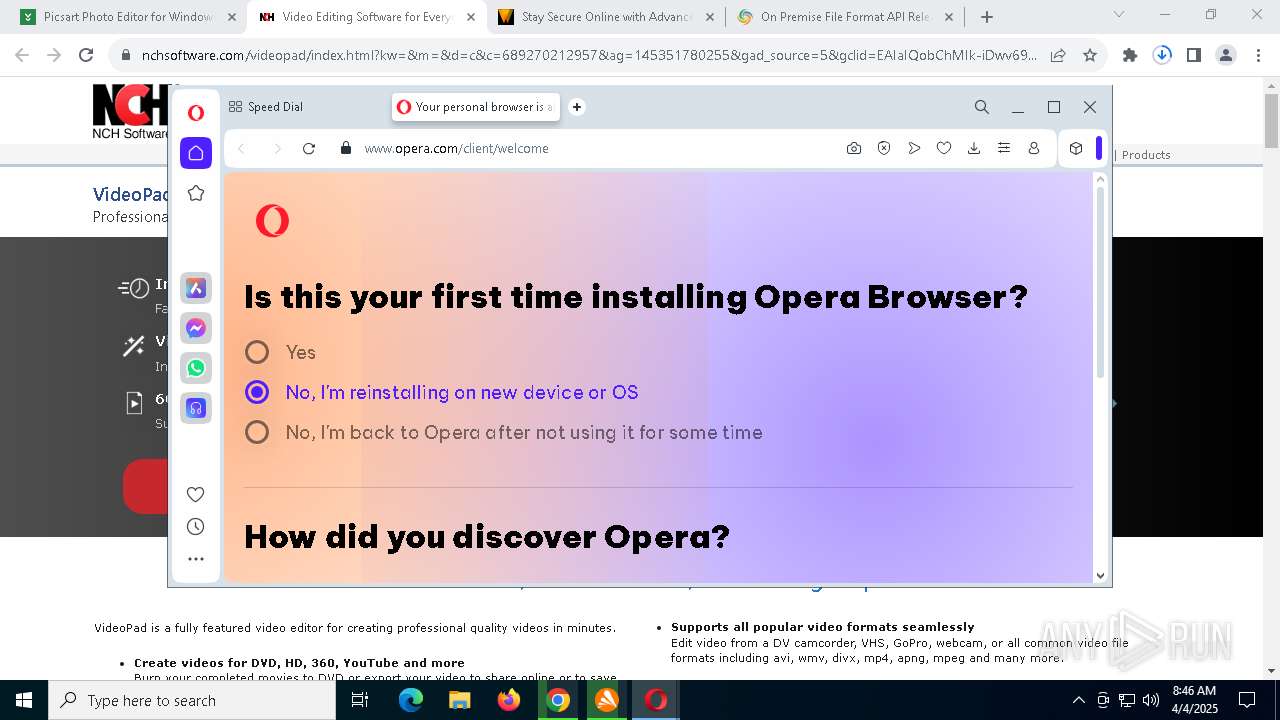
Task: Add the page to bookmarks with the heart icon
Action: coord(944,148)
